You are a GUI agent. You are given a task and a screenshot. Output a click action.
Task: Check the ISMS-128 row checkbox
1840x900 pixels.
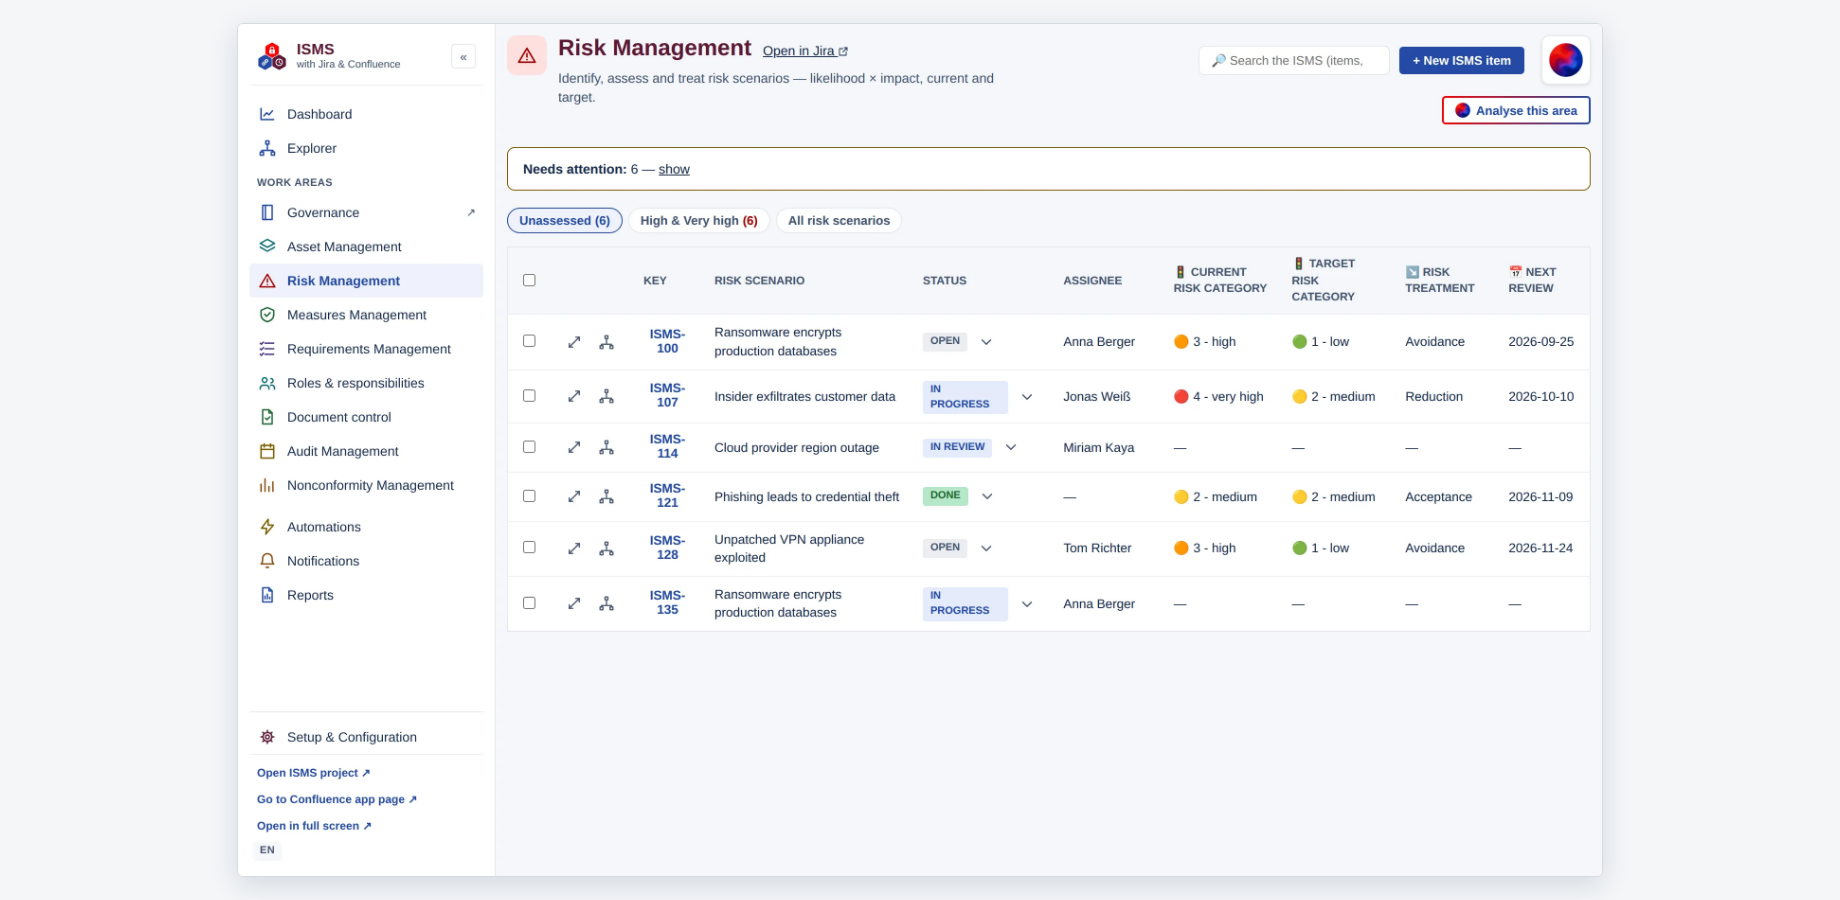point(529,547)
